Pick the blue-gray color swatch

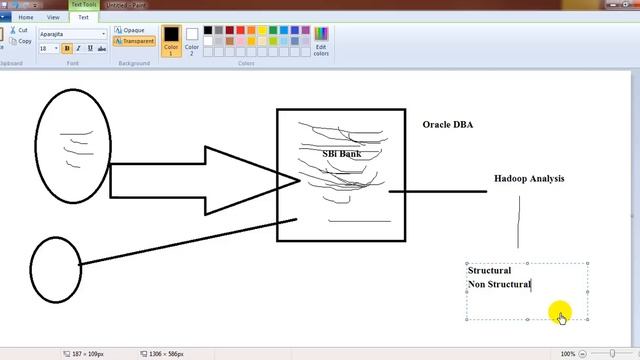click(x=295, y=41)
